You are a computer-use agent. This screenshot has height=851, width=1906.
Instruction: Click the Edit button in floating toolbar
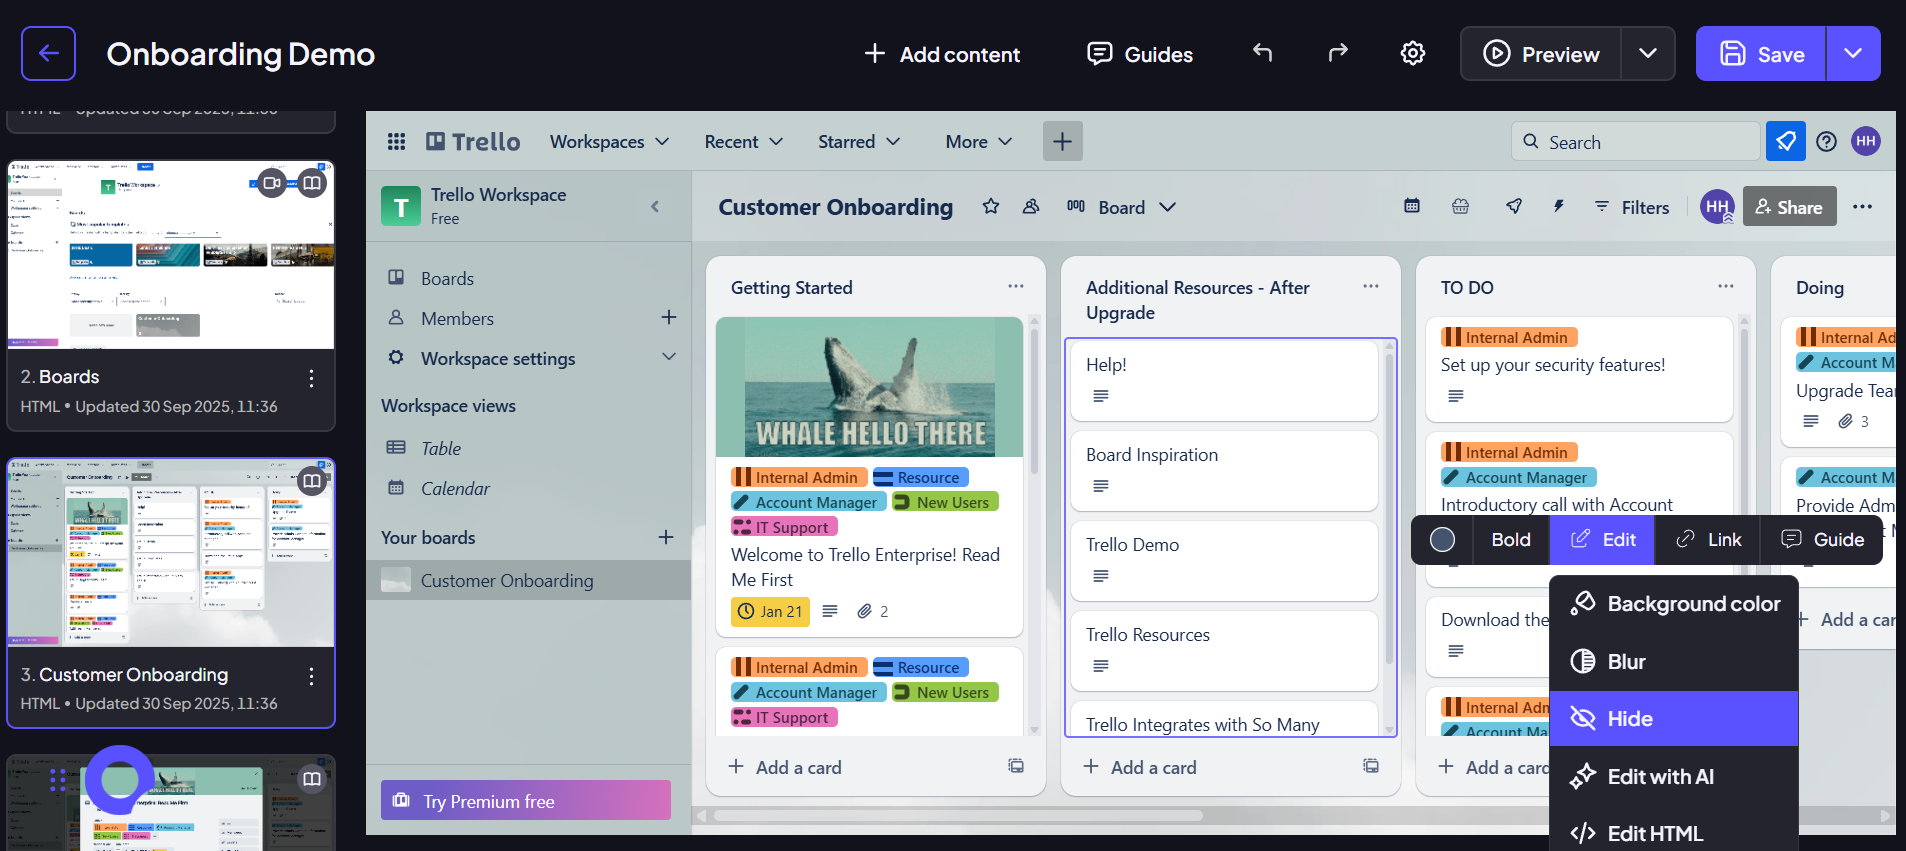1602,540
